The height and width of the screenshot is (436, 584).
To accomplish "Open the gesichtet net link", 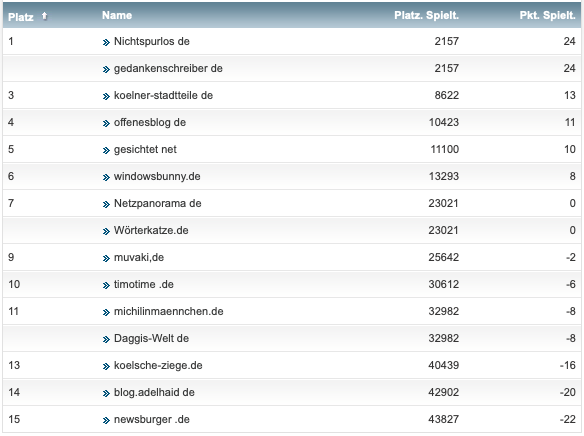I will [145, 149].
